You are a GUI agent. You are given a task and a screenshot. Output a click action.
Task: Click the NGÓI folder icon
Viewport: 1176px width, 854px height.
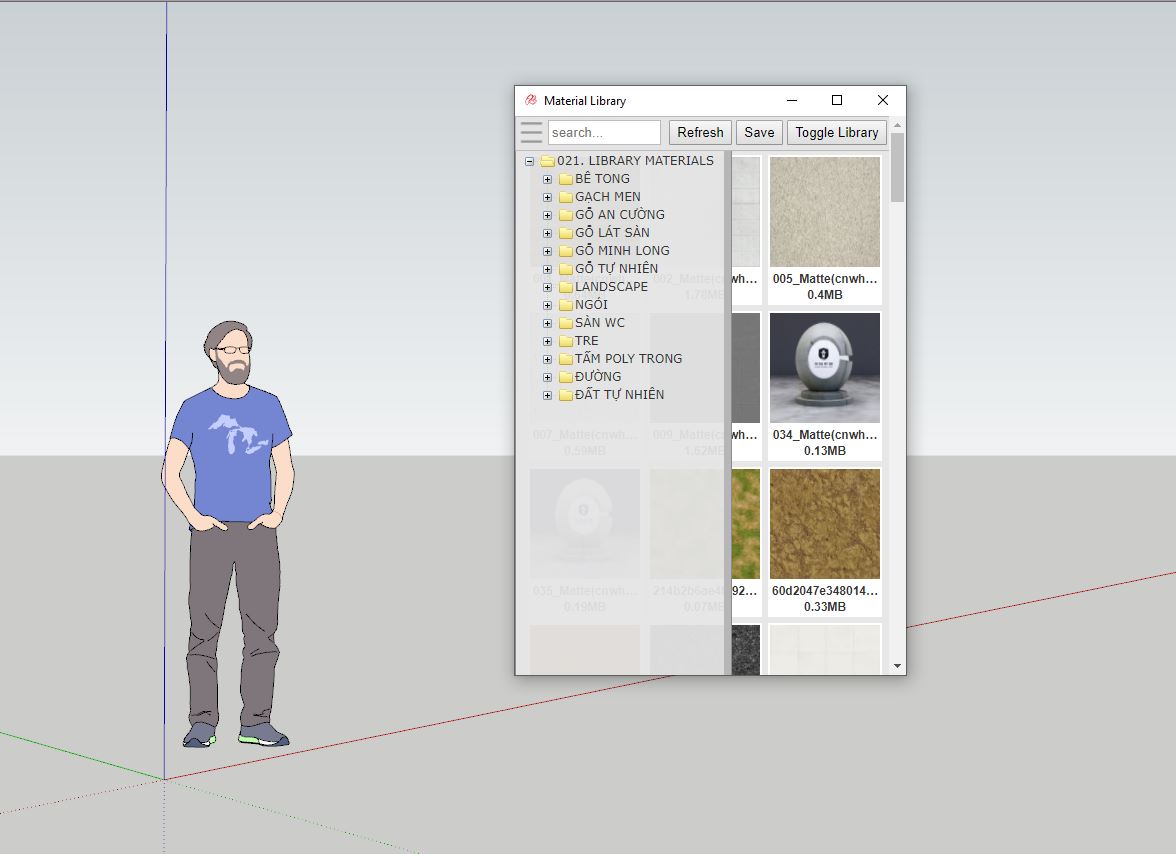(x=564, y=304)
